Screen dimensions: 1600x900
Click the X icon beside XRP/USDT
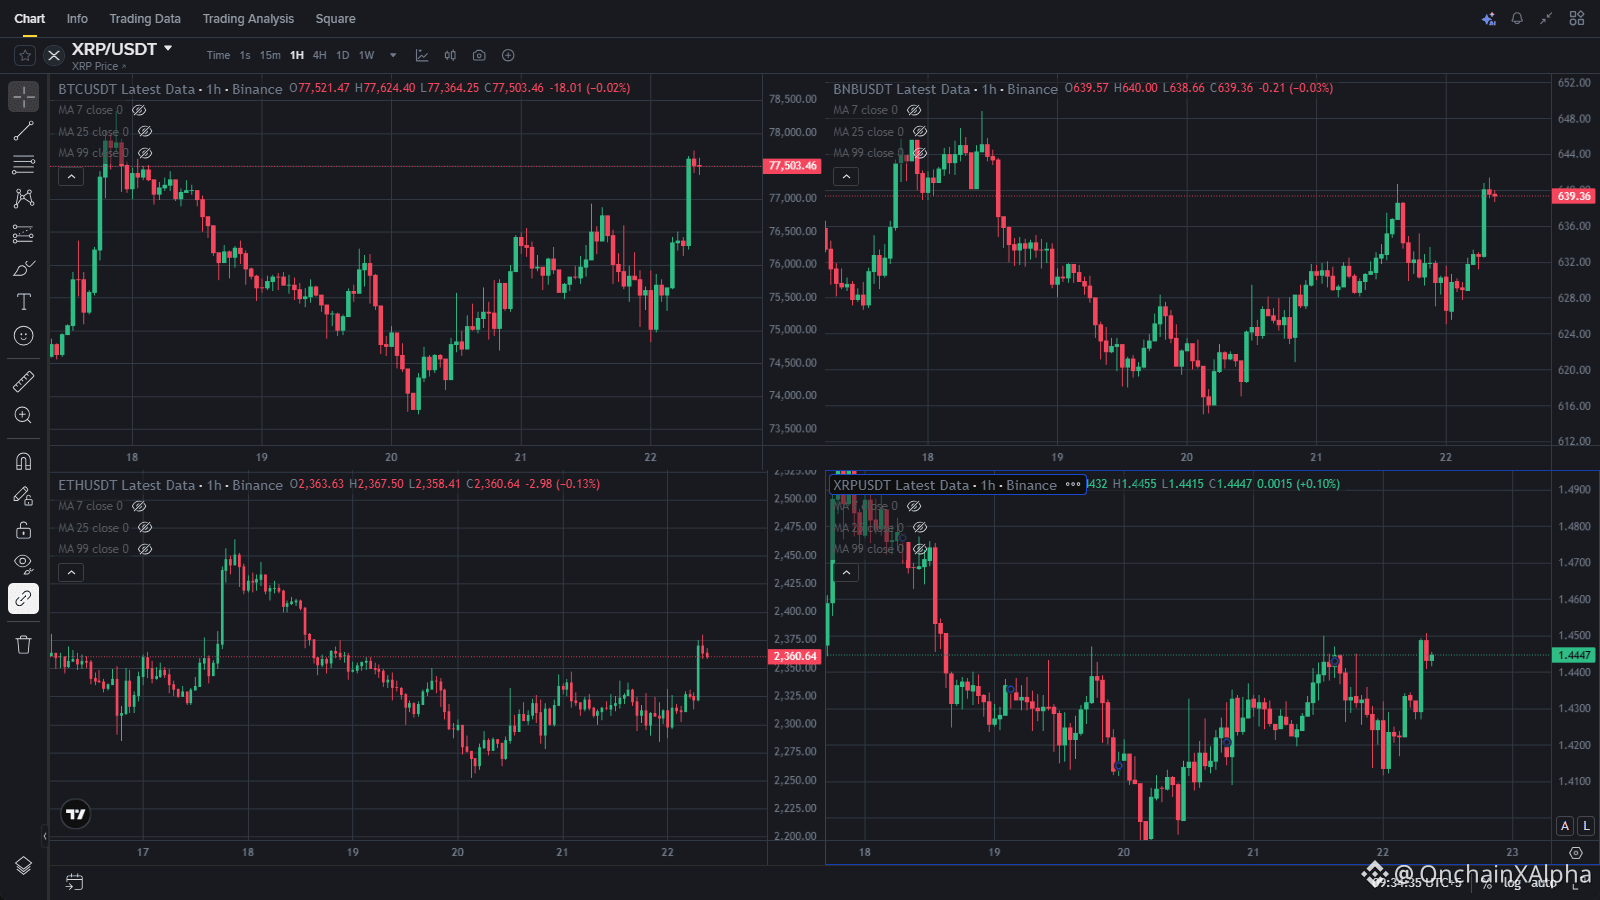click(54, 55)
